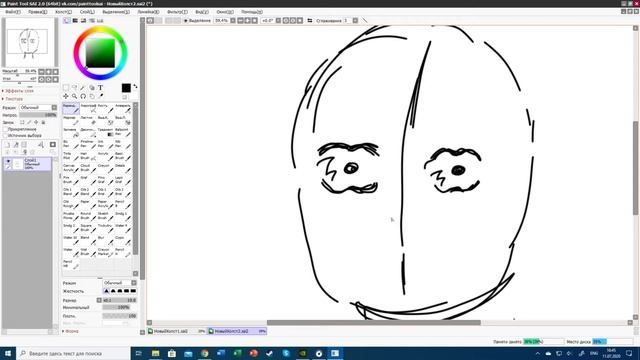Screen dimensions: 640x360
Task: Toggle the Выделение display option
Action: [x=197, y=20]
